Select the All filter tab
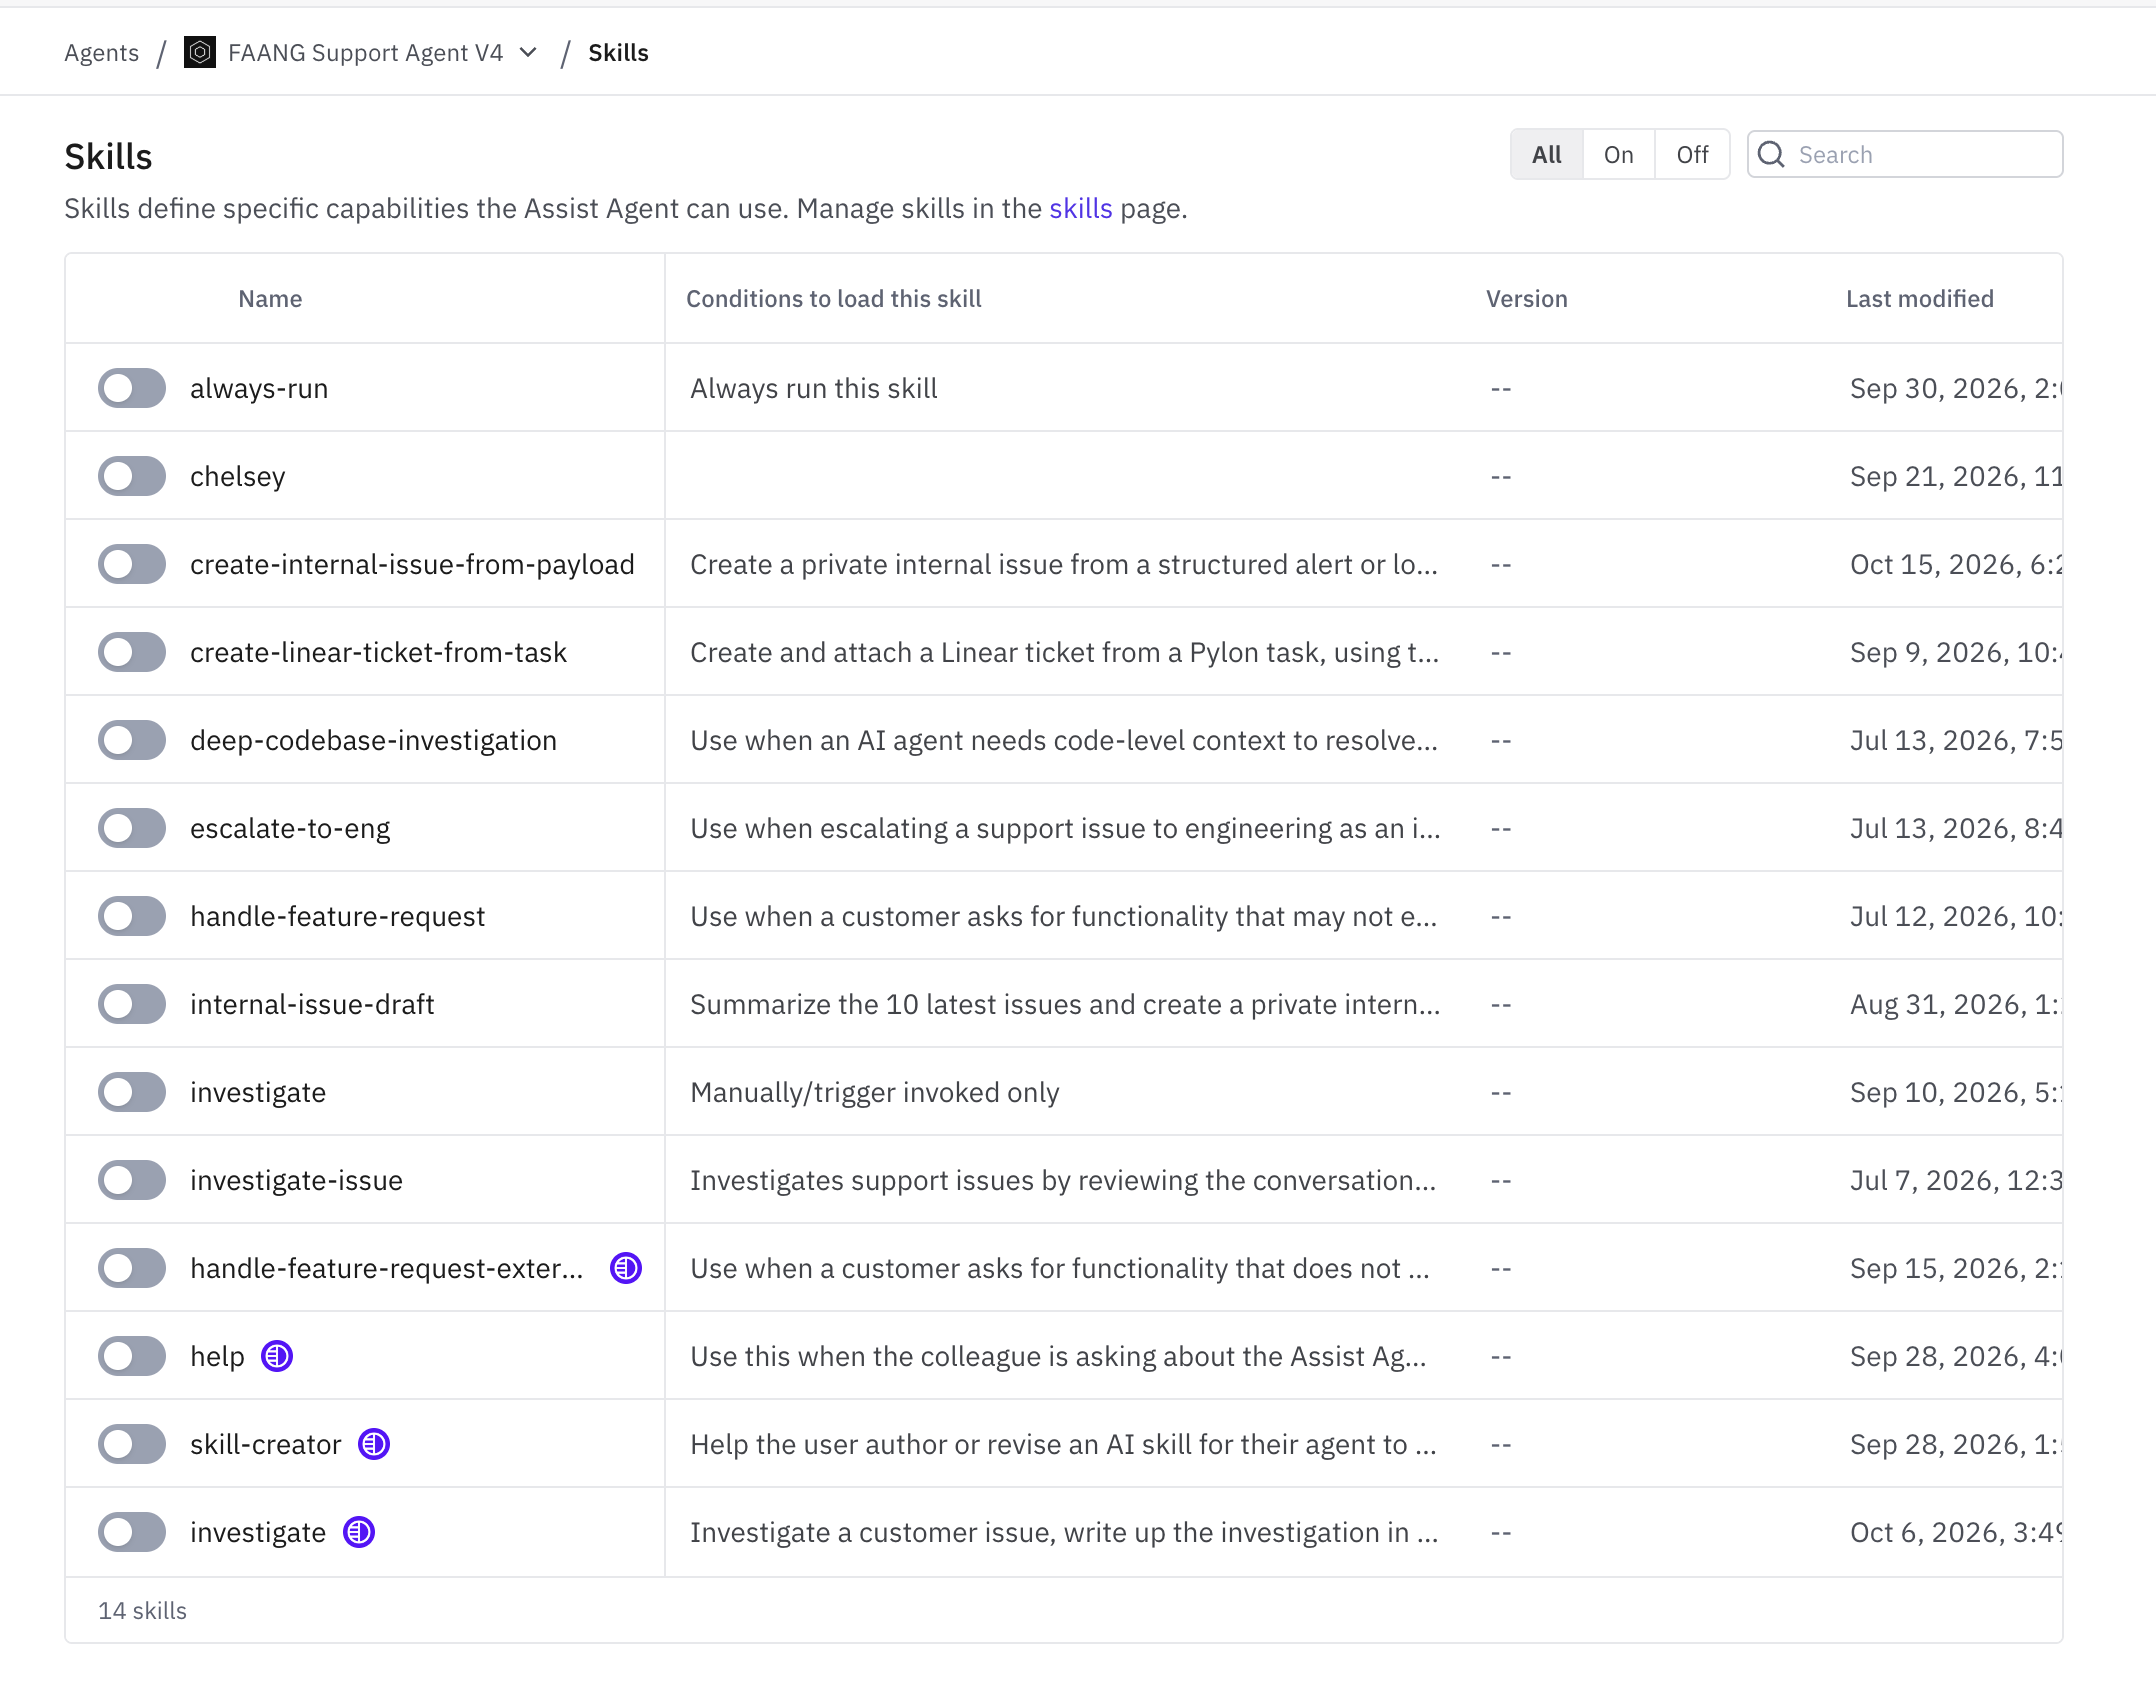Viewport: 2156px width, 1690px height. (x=1547, y=154)
